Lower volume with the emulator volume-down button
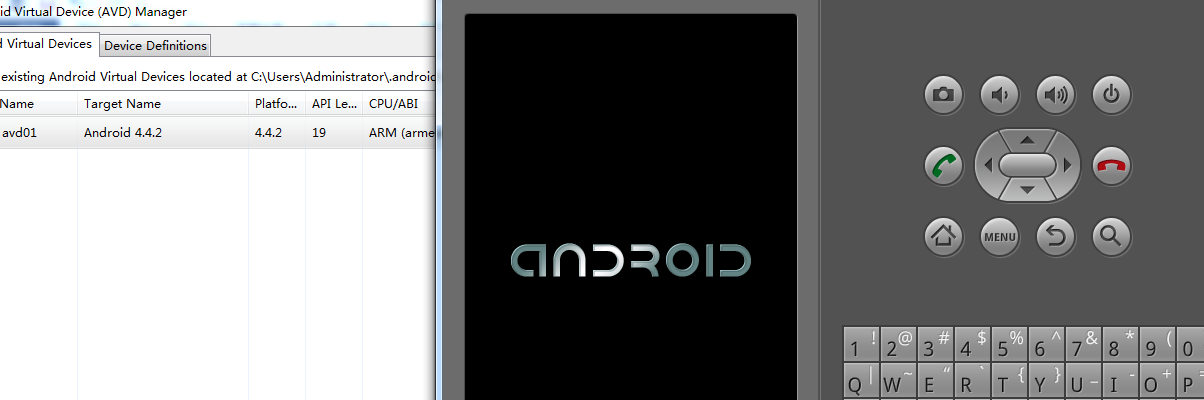This screenshot has width=1204, height=400. click(x=998, y=96)
